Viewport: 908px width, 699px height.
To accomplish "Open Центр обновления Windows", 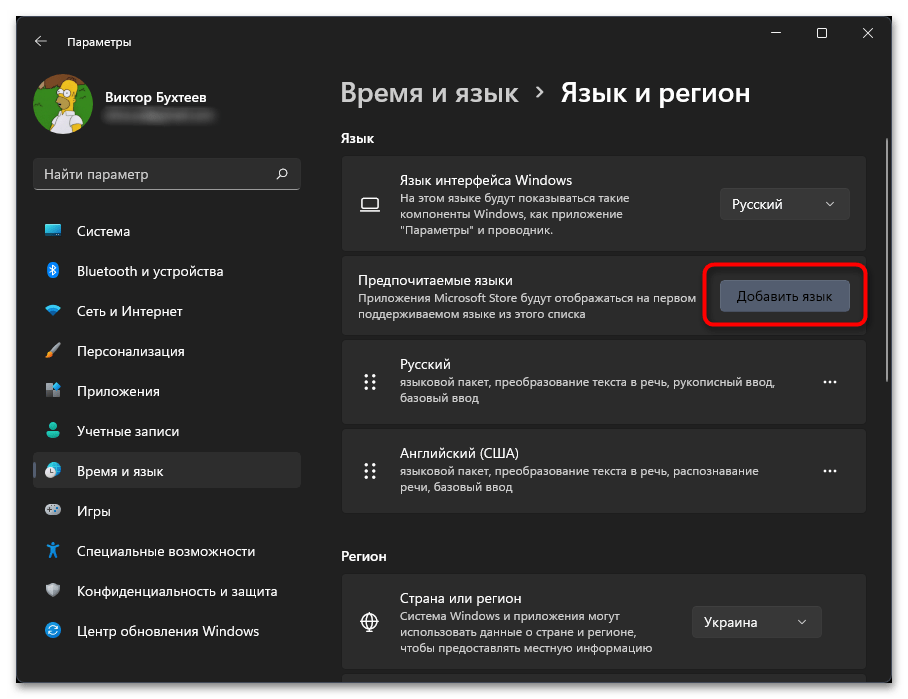I will coord(167,630).
